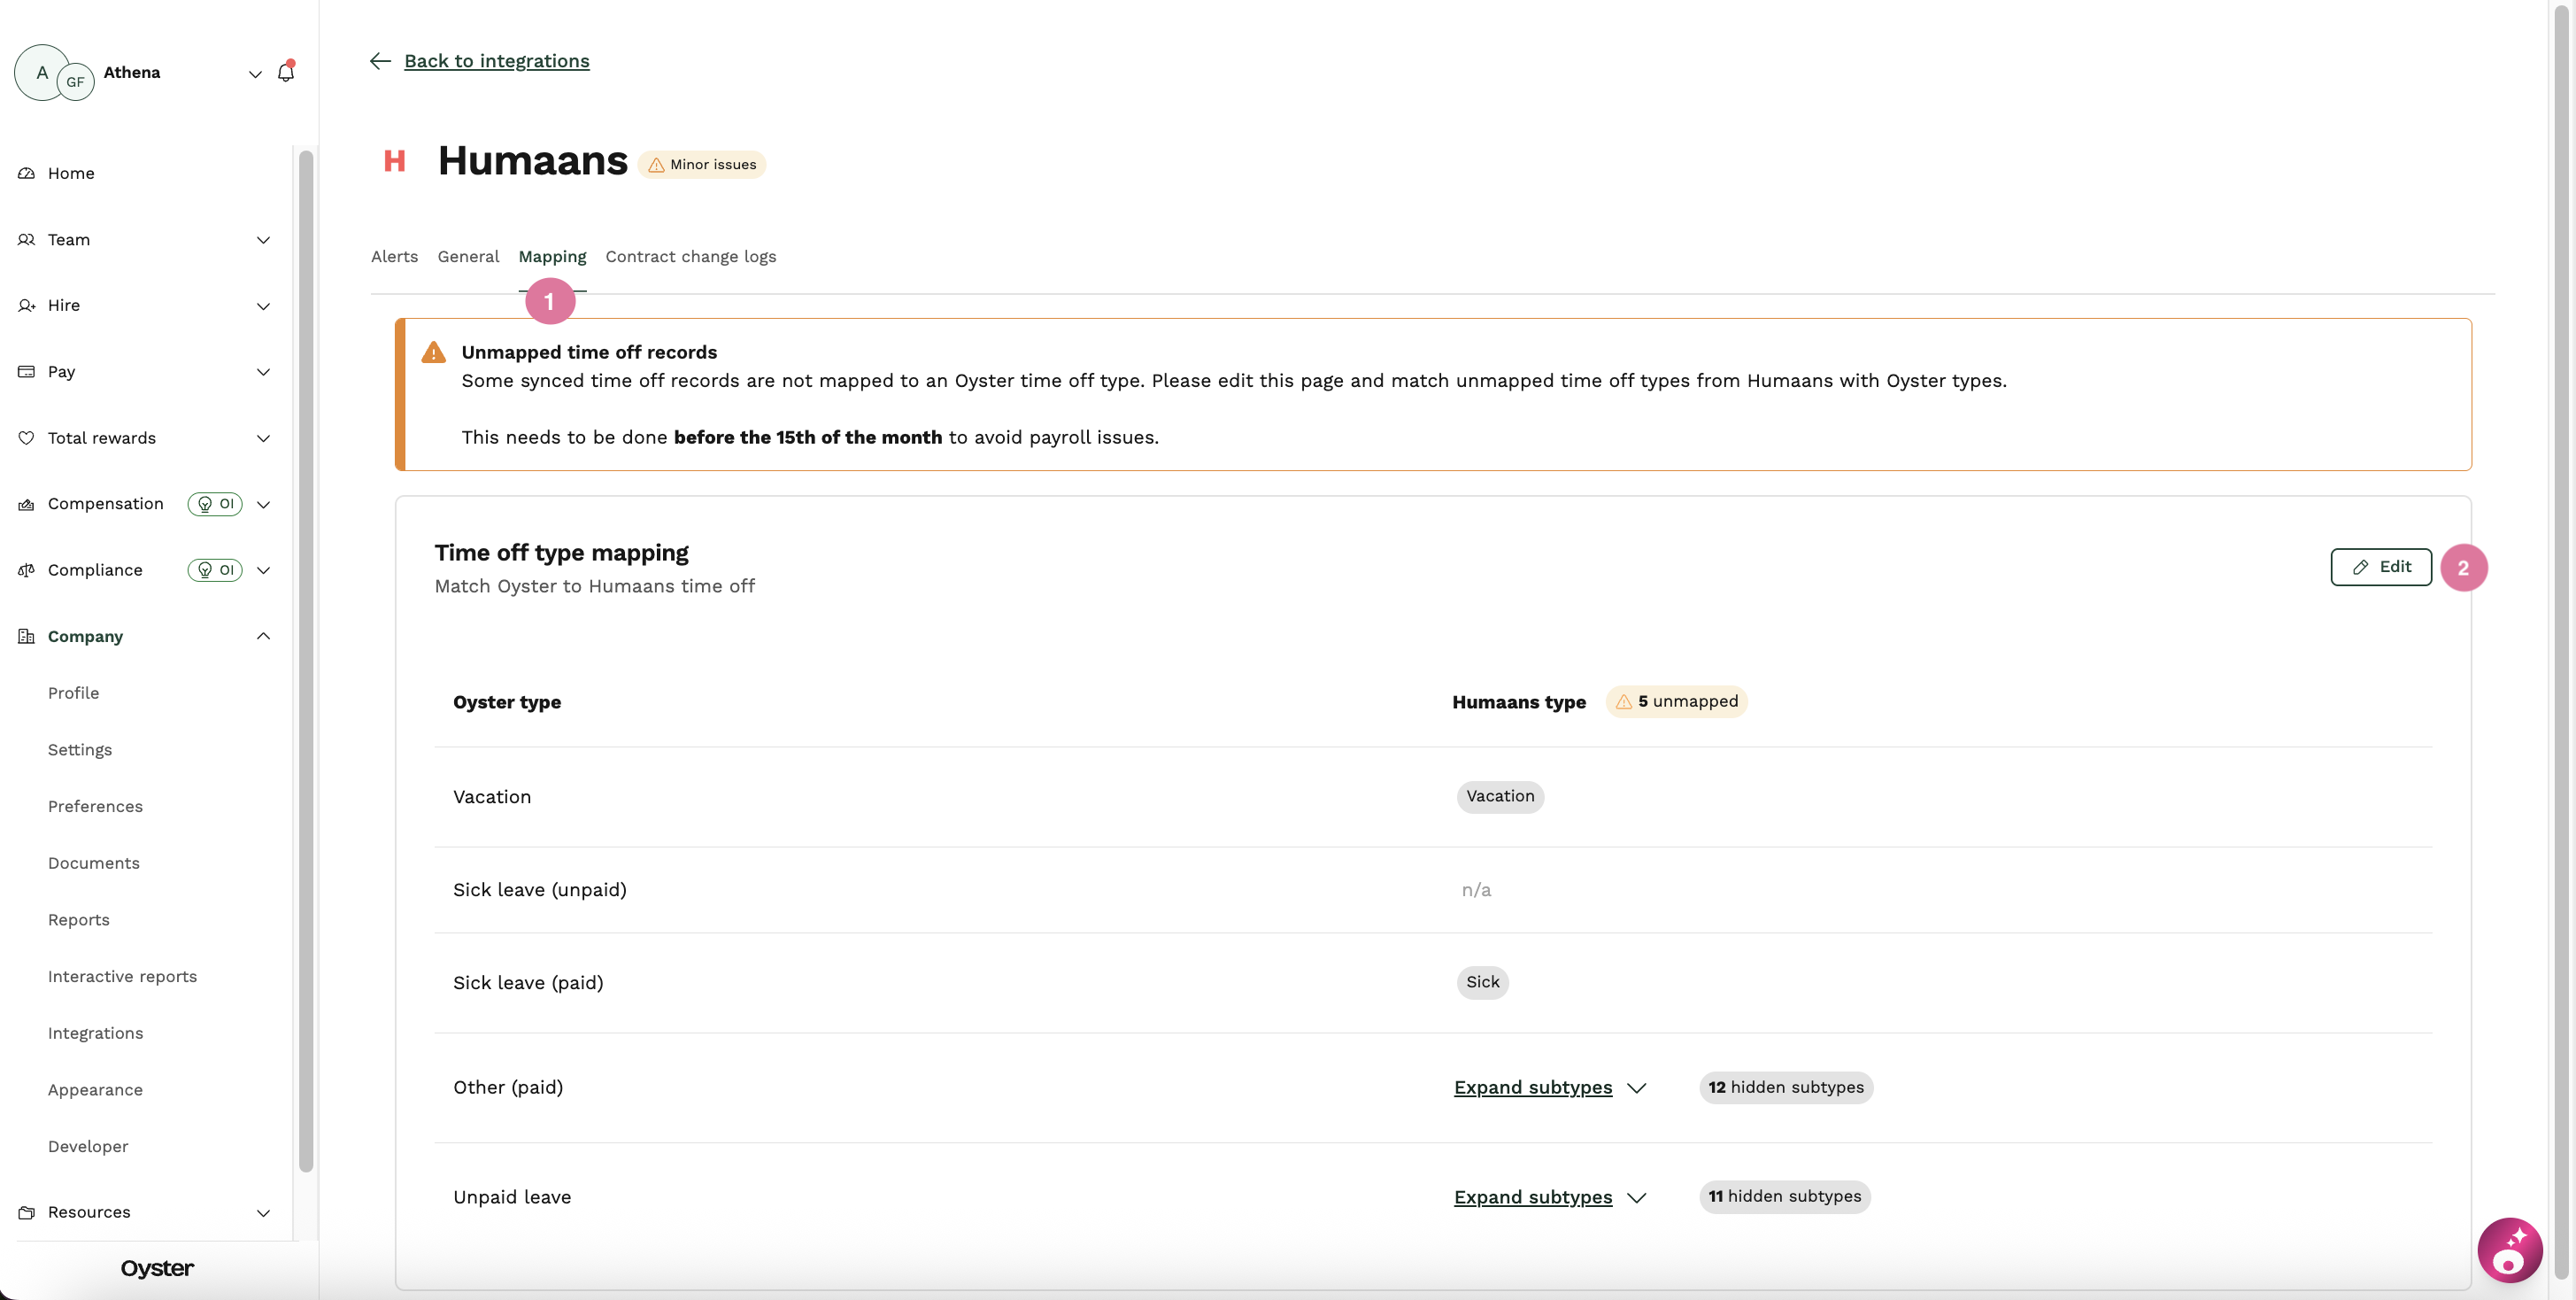
Task: Click the back arrow icon
Action: pyautogui.click(x=380, y=61)
